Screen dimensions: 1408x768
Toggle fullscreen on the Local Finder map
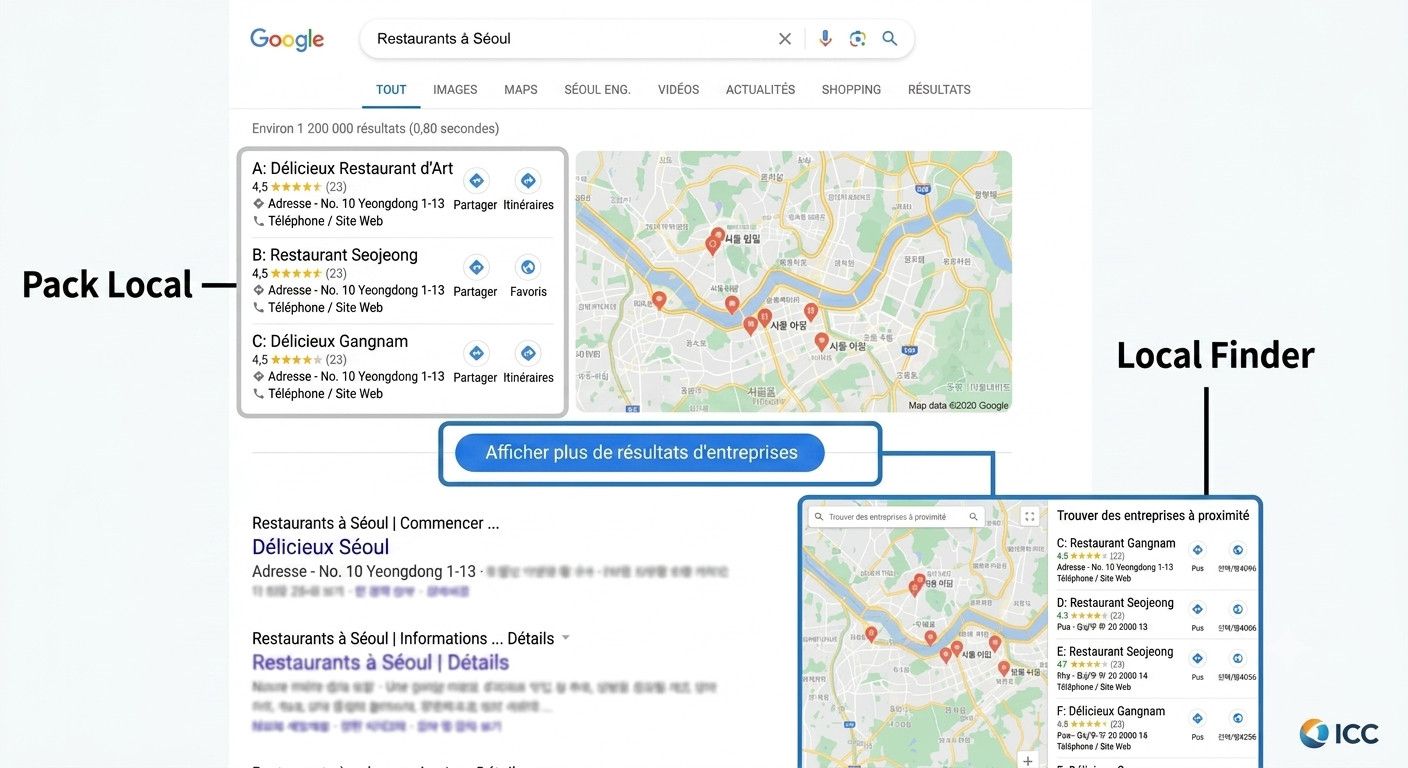[1030, 517]
